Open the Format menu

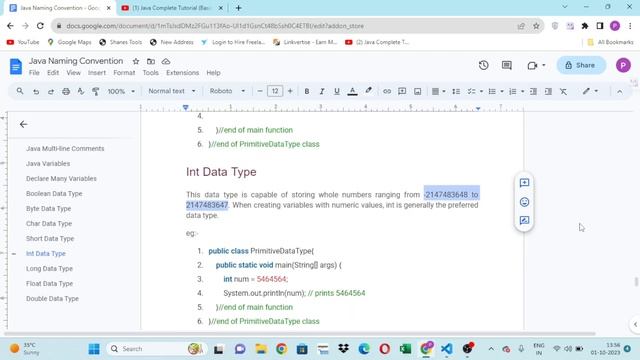(124, 73)
